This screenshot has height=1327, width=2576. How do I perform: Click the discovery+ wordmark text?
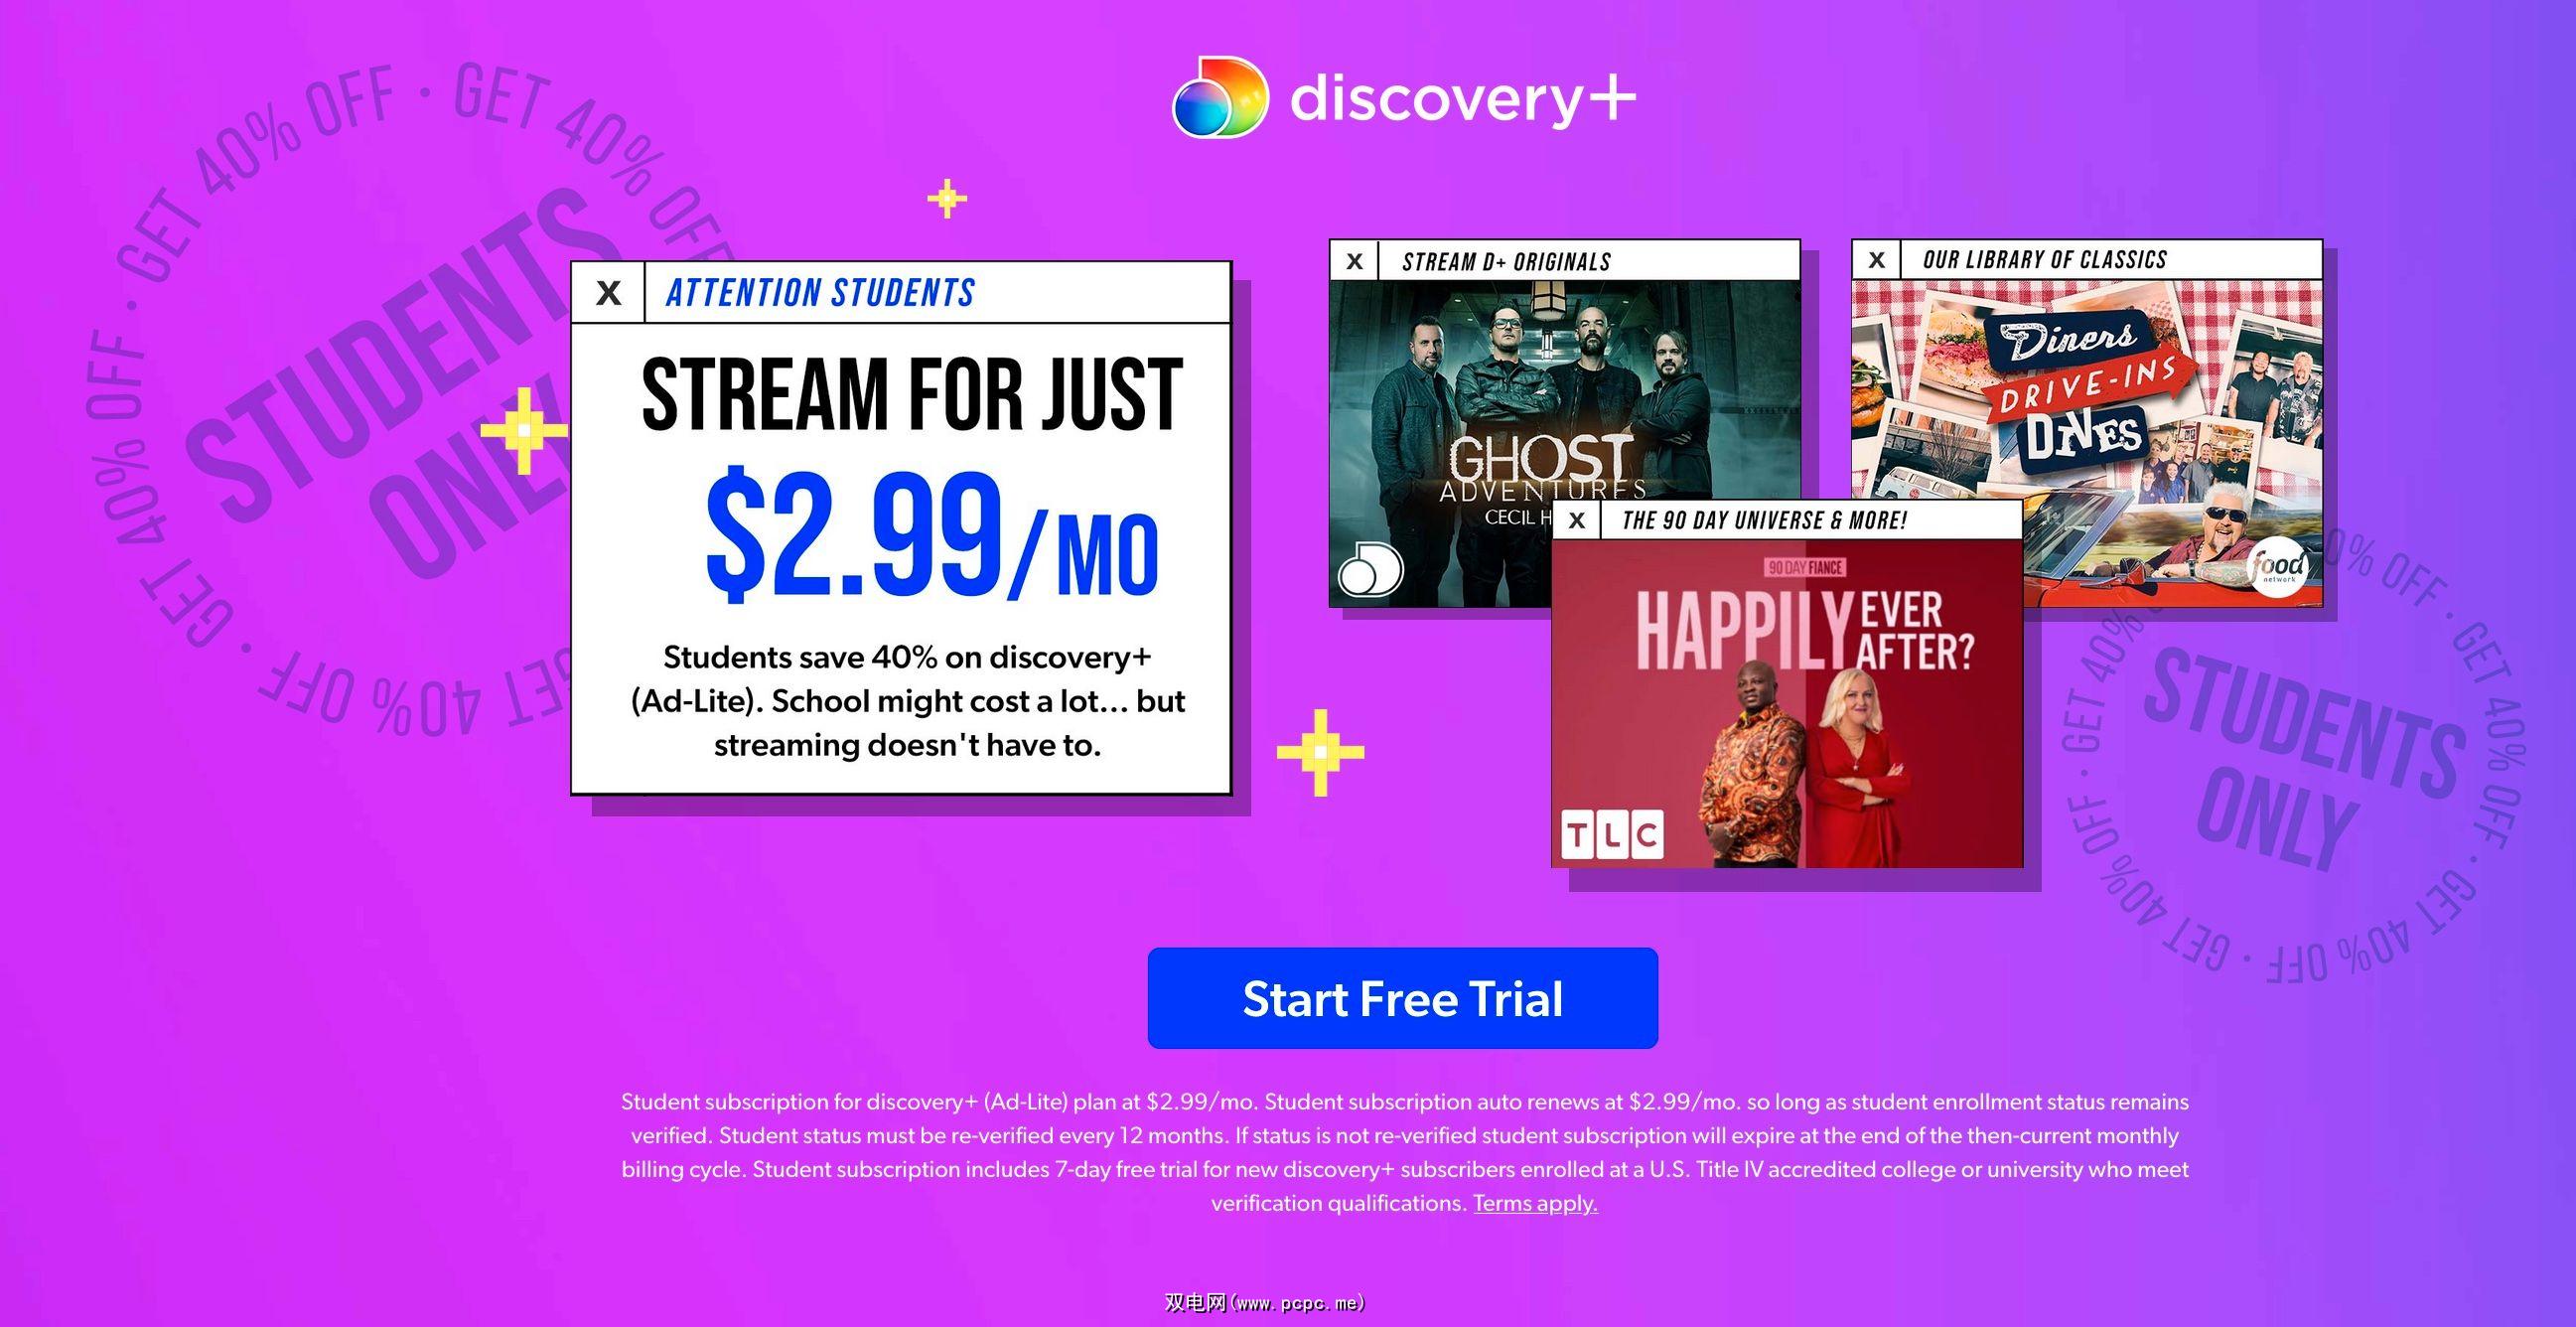(x=1463, y=100)
